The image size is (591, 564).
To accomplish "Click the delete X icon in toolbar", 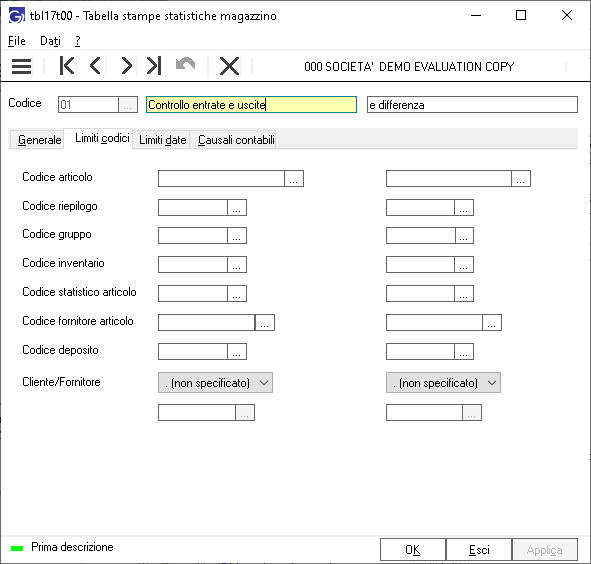I will click(229, 66).
